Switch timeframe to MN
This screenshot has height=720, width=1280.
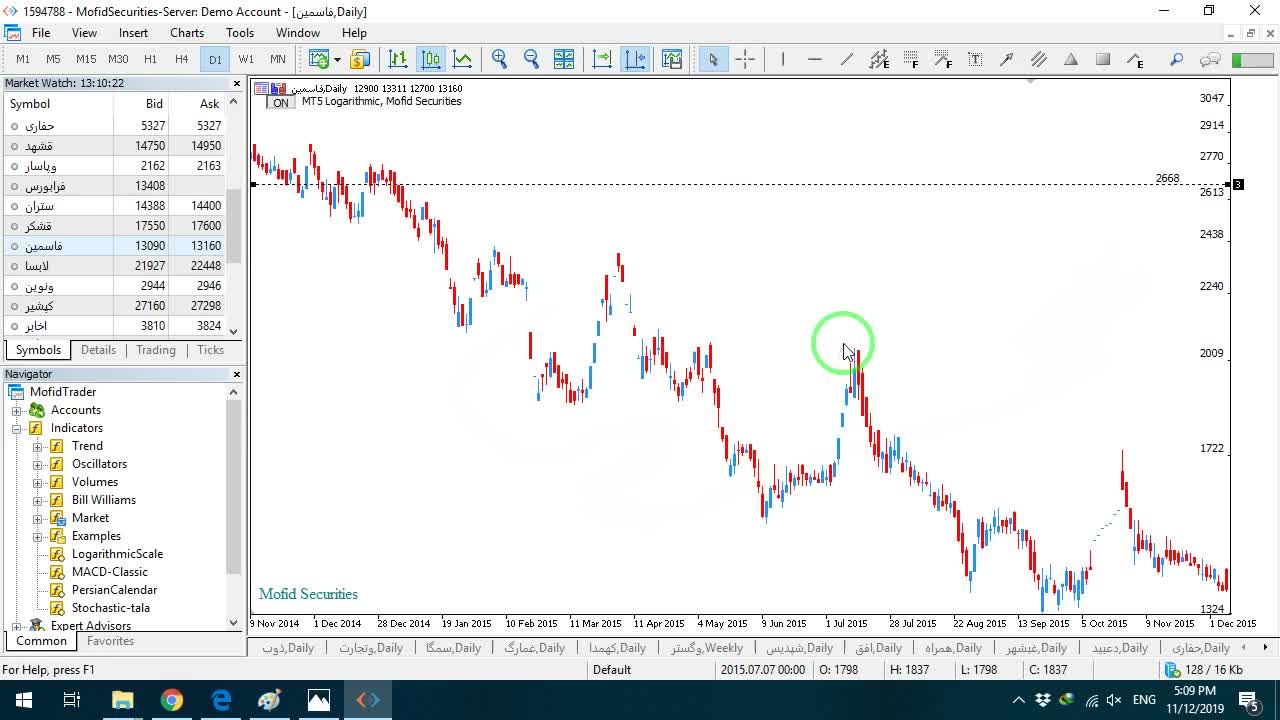pyautogui.click(x=278, y=59)
